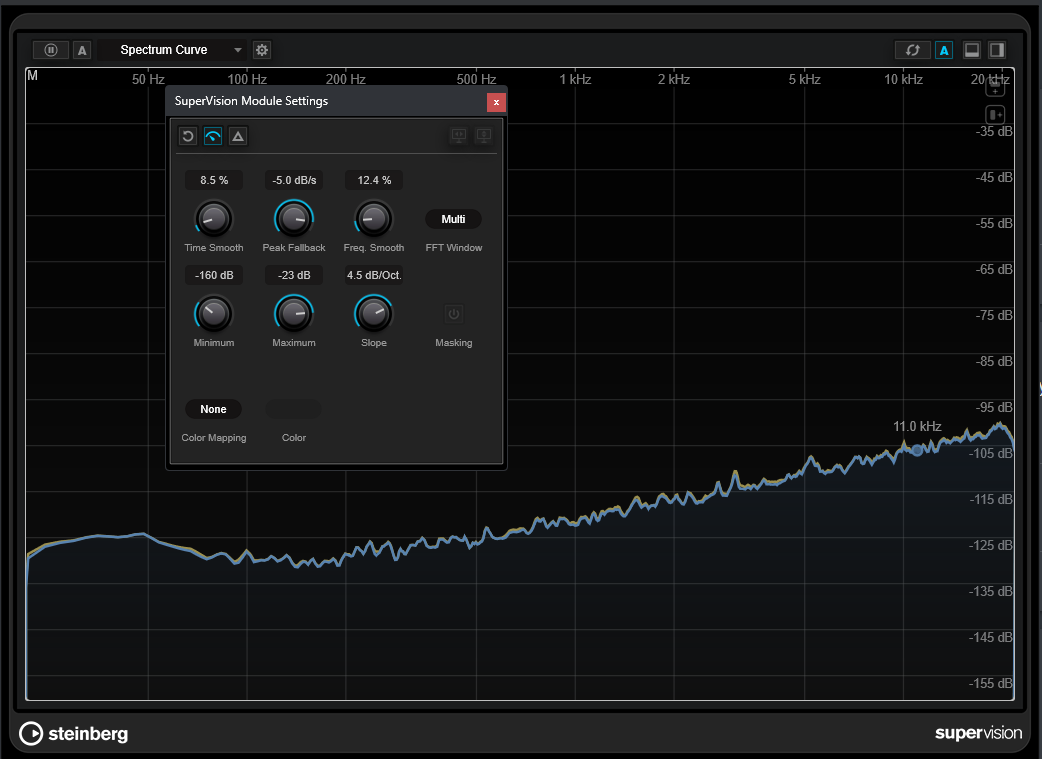Close SuperVision Module Settings dialog

click(x=496, y=102)
